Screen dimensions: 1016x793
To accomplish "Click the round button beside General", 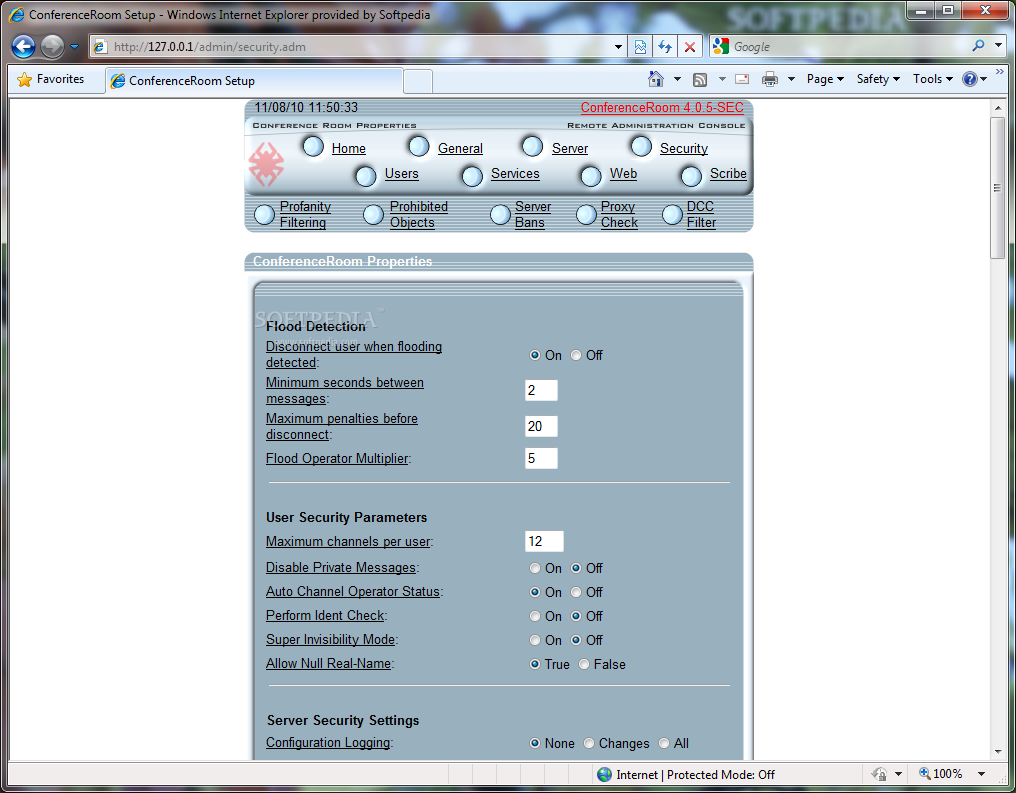I will pyautogui.click(x=419, y=147).
